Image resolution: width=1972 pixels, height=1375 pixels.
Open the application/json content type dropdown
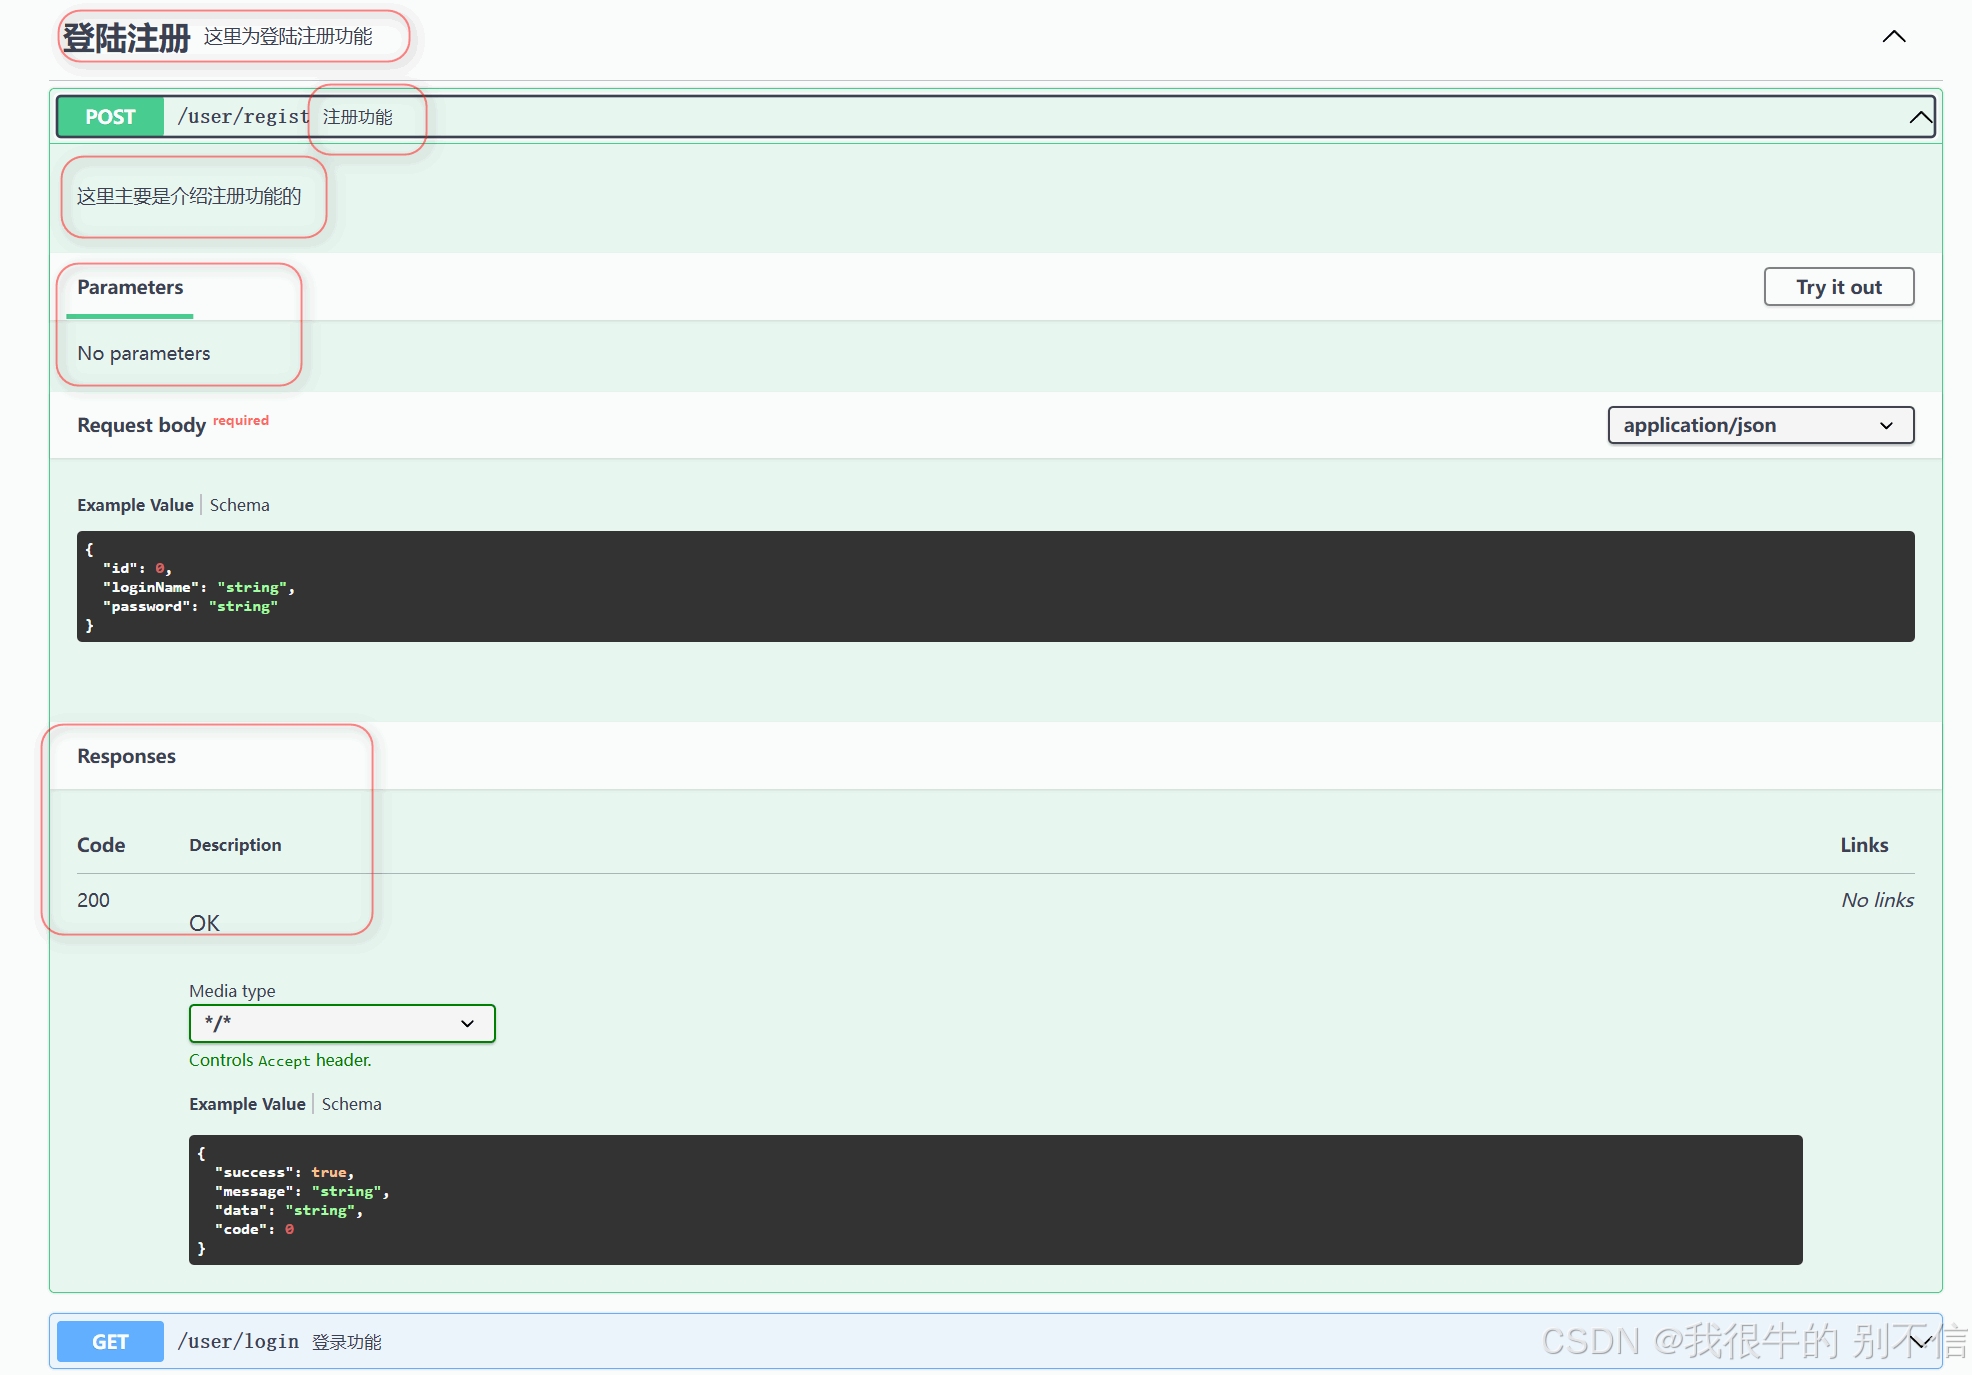click(1759, 425)
